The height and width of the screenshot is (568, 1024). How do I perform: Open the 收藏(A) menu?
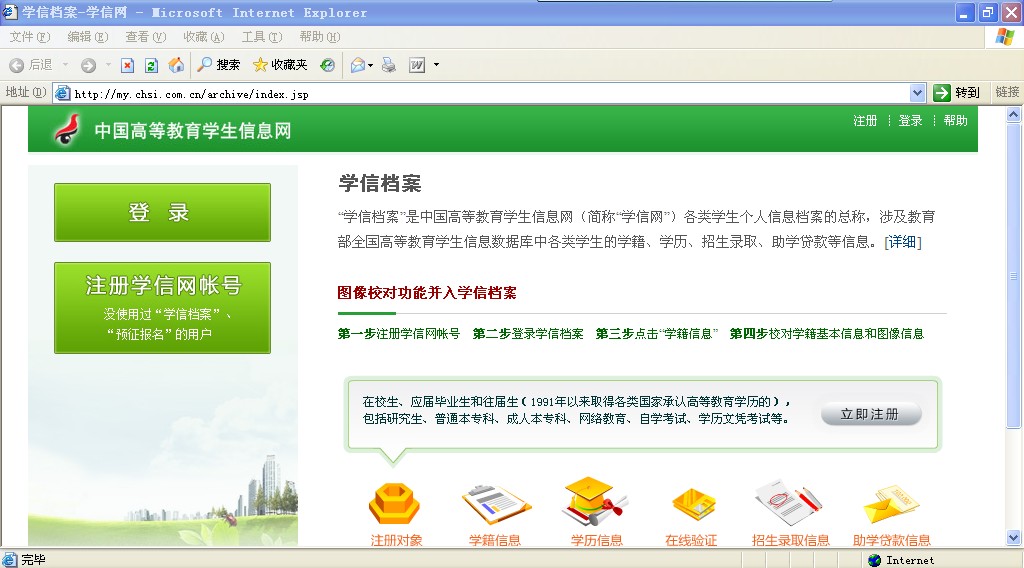coord(204,37)
